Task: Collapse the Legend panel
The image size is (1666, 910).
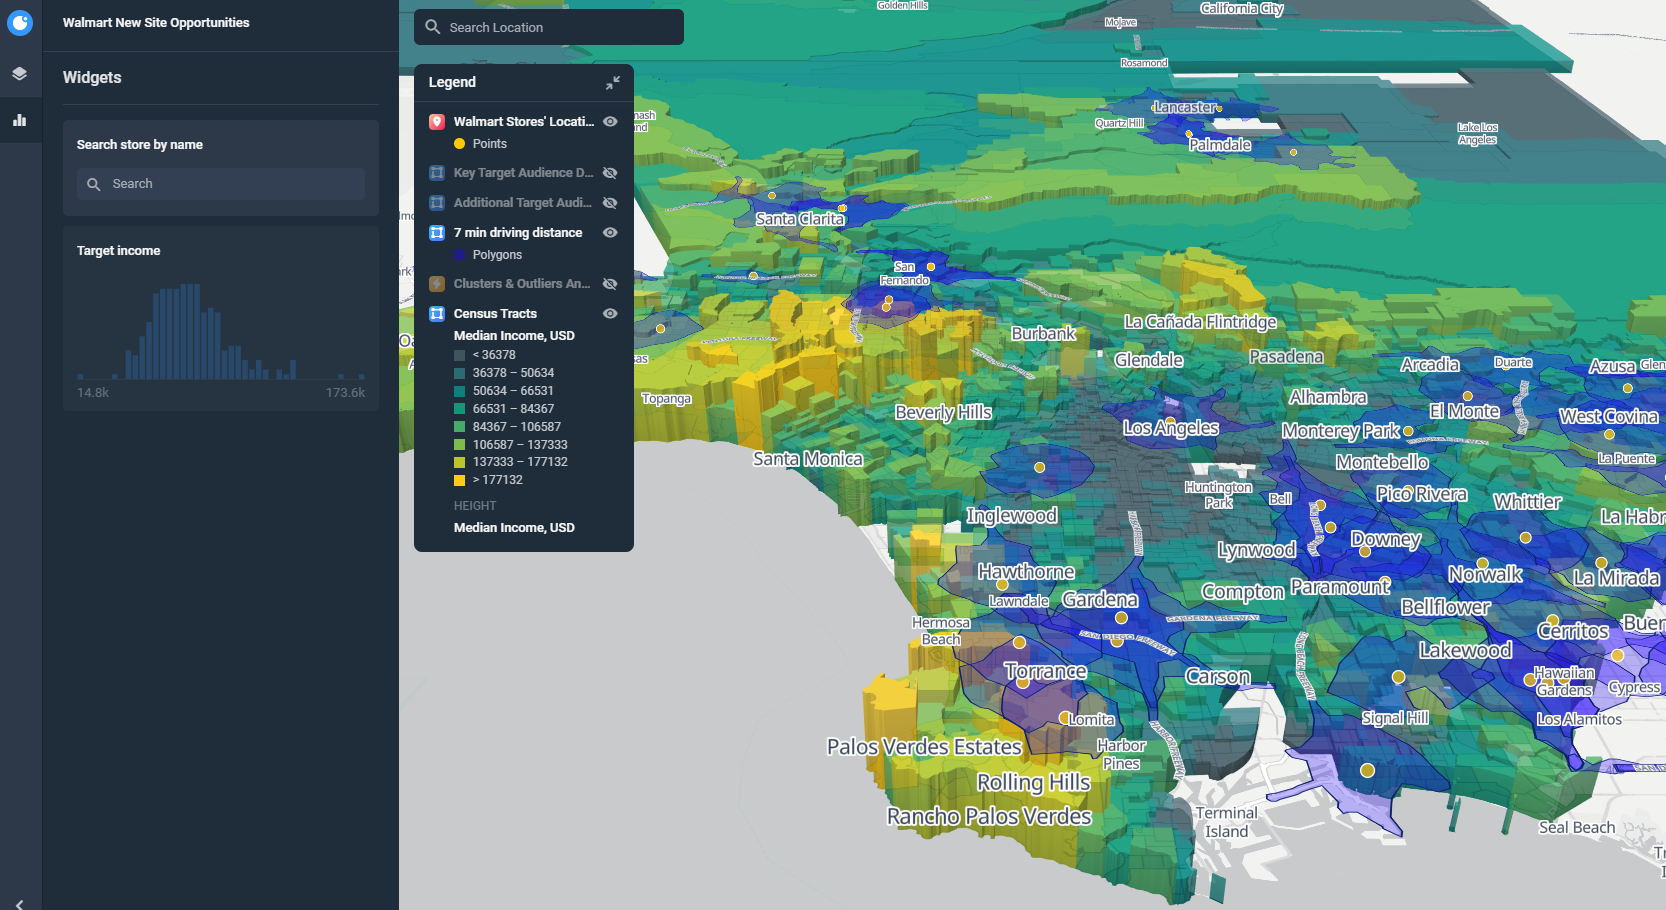Action: [x=611, y=83]
